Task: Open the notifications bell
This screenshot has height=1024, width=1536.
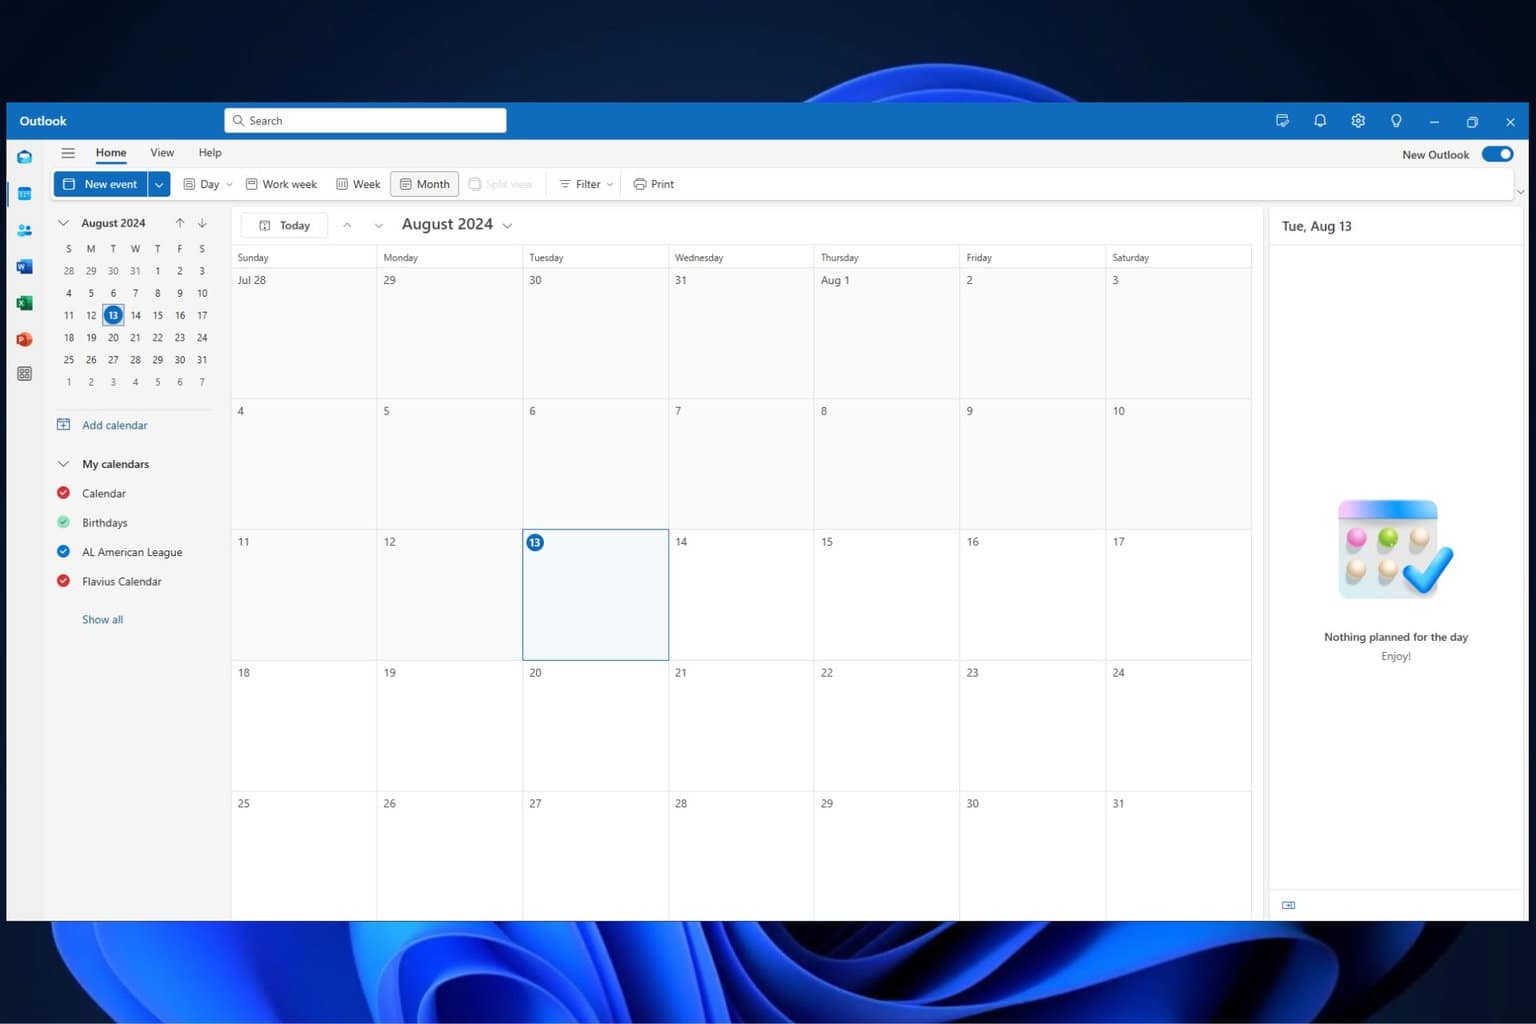Action: 1320,121
